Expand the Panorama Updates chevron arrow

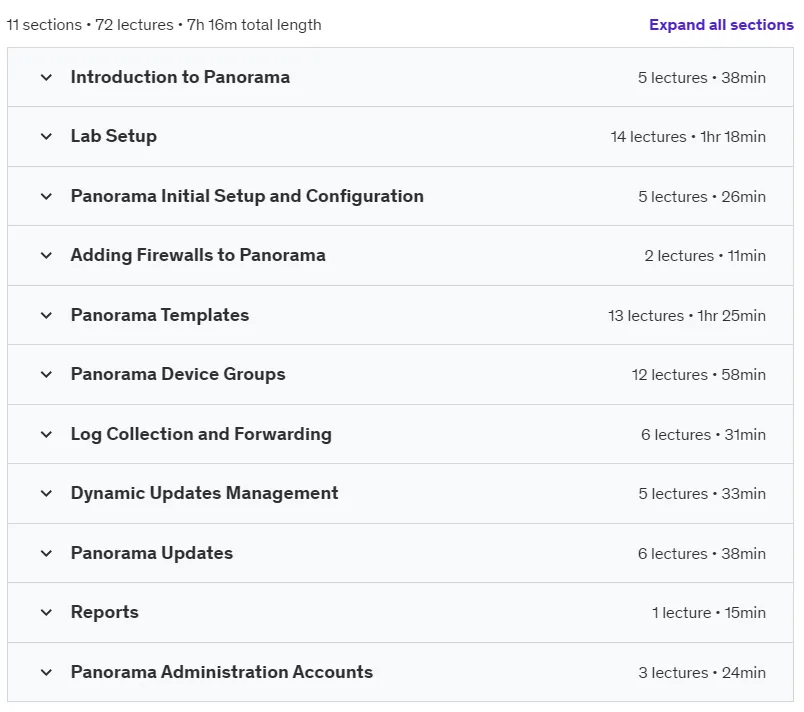pyautogui.click(x=46, y=553)
